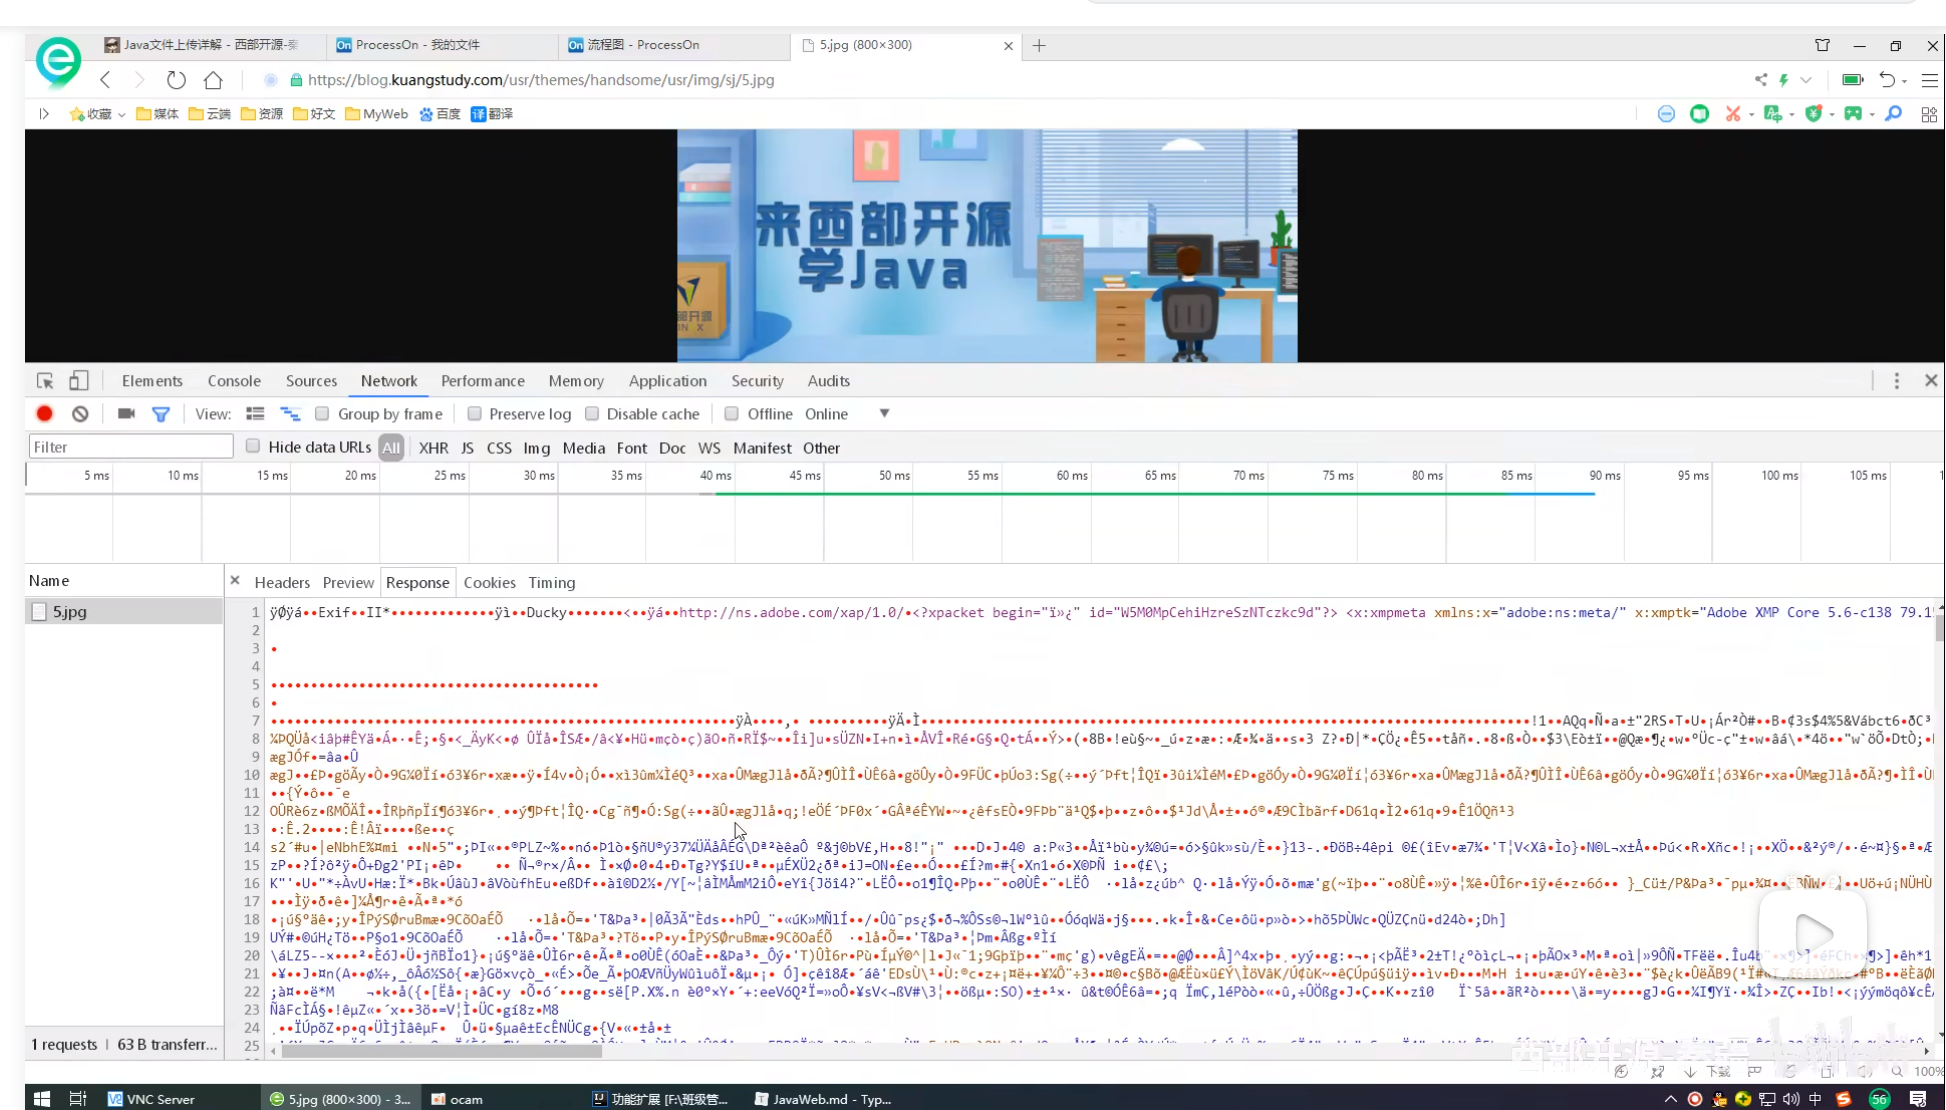Open DevTools three-dot customize menu
This screenshot has width=1946, height=1110.
click(x=1896, y=381)
